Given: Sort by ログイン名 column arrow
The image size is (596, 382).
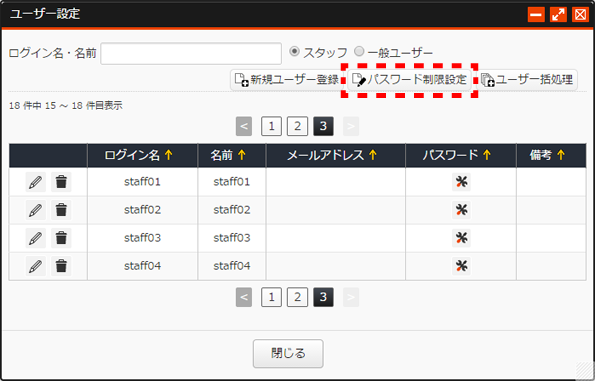Looking at the screenshot, I should [169, 155].
